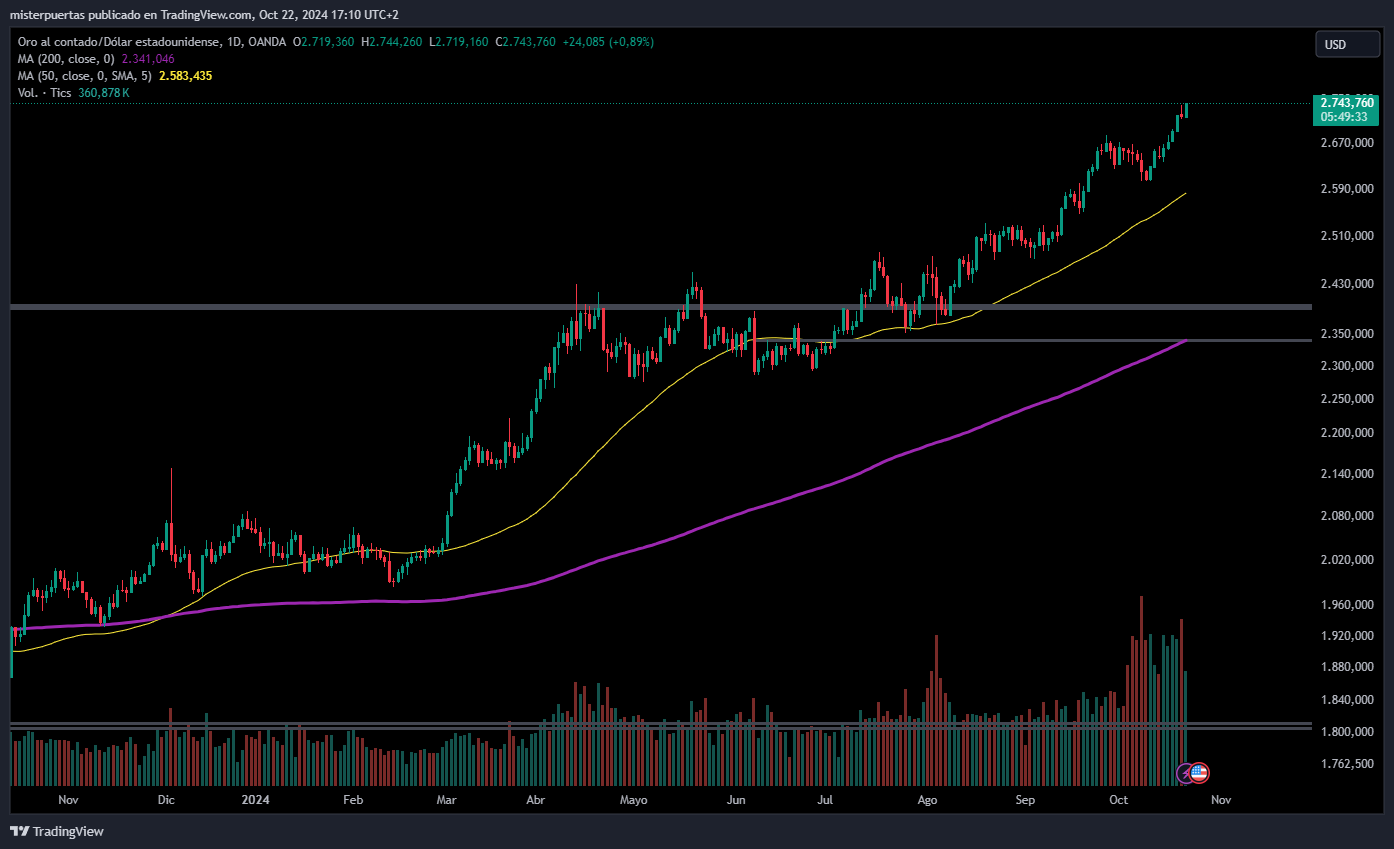Click the 1.800,000 price axis label
Screen dimensions: 1394x849
point(1348,732)
